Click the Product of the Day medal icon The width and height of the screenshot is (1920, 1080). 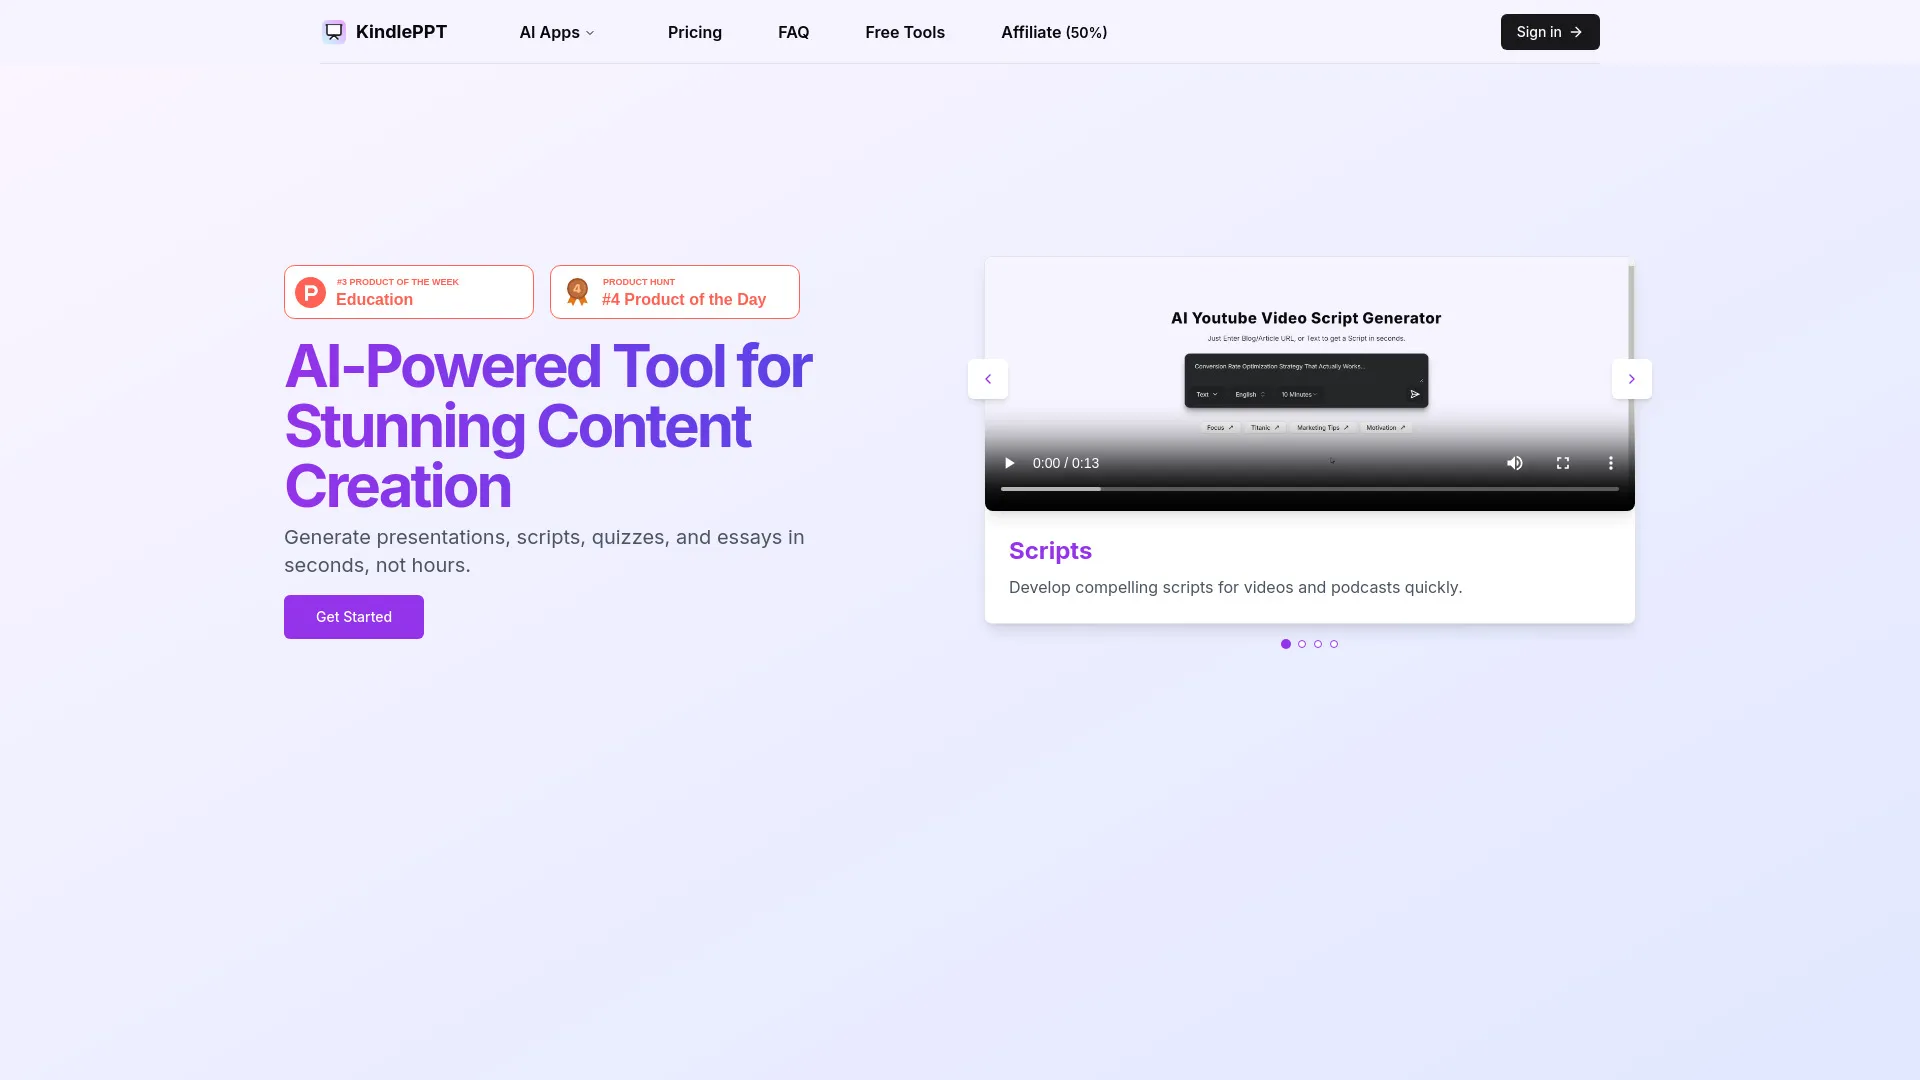577,292
